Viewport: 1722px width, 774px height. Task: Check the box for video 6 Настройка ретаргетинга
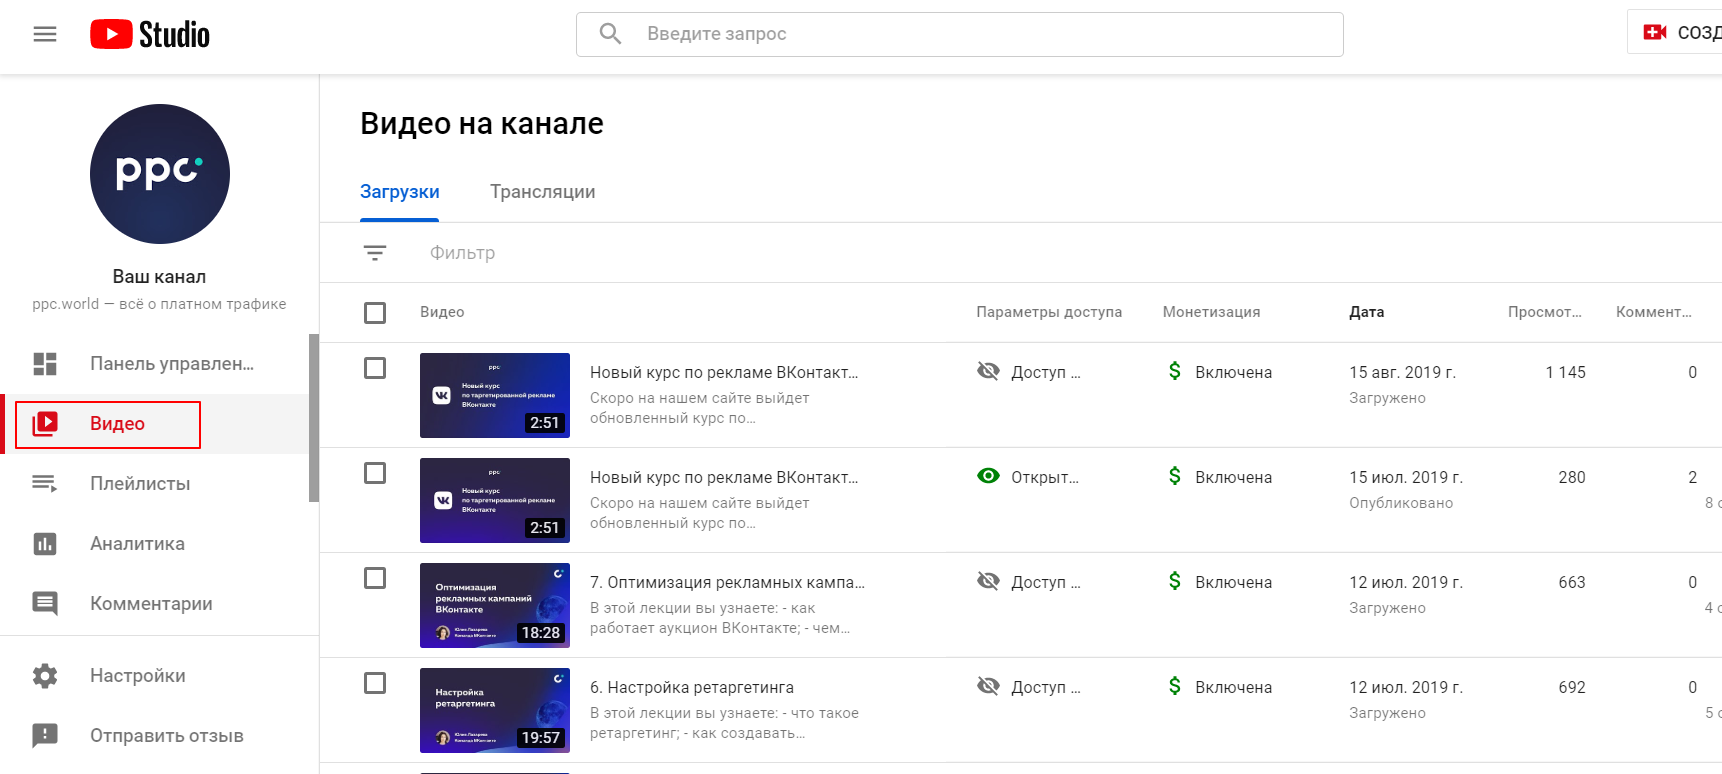click(375, 683)
